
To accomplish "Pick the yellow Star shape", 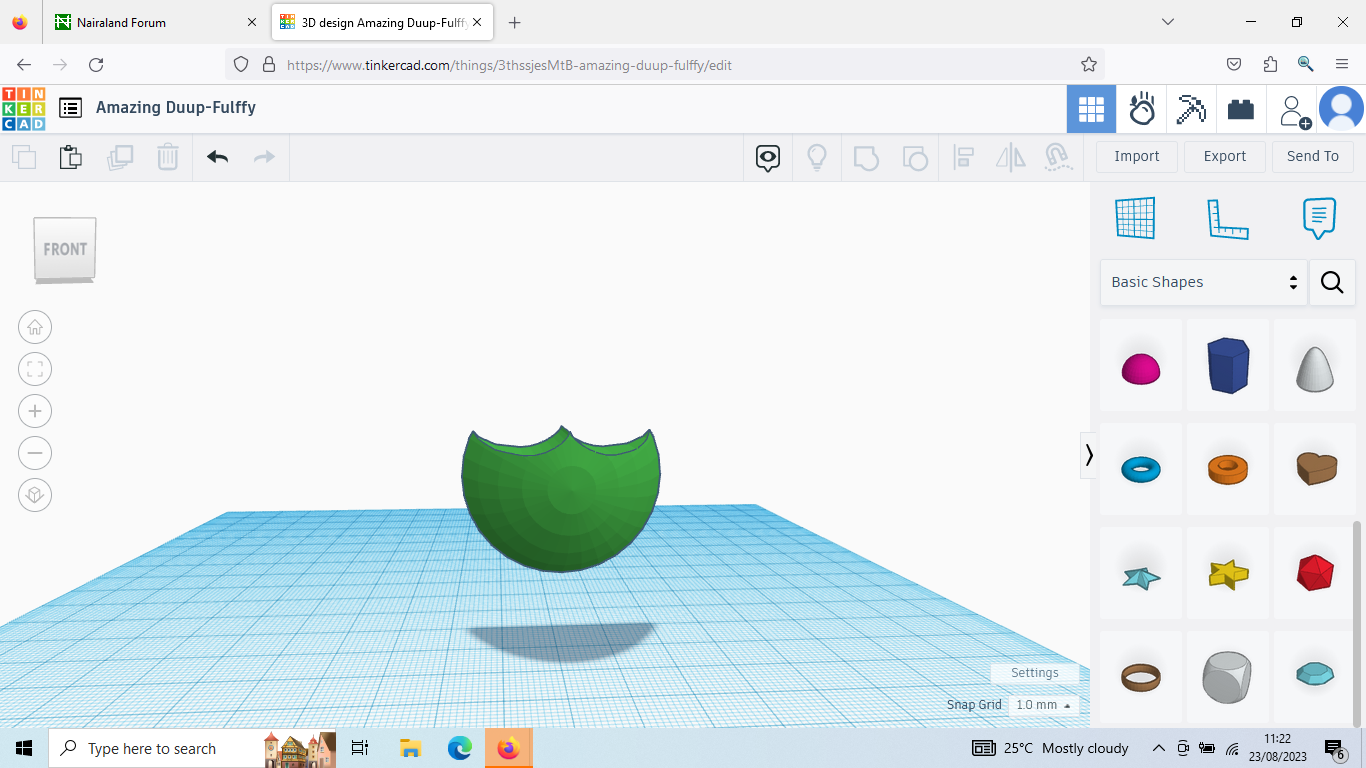I will click(1228, 573).
